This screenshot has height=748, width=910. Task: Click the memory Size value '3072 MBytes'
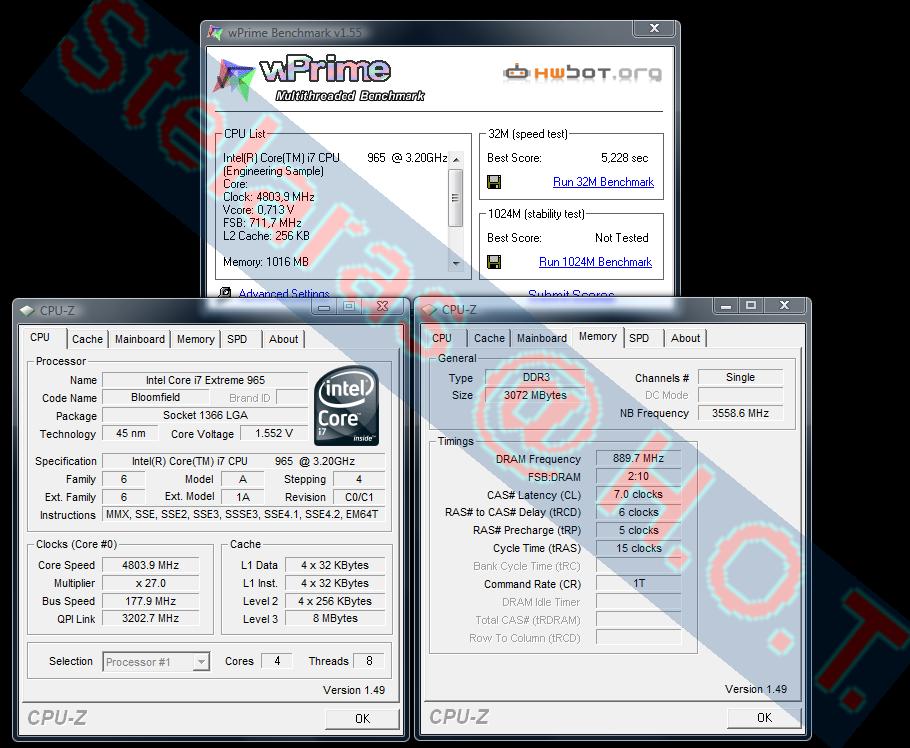tap(535, 395)
